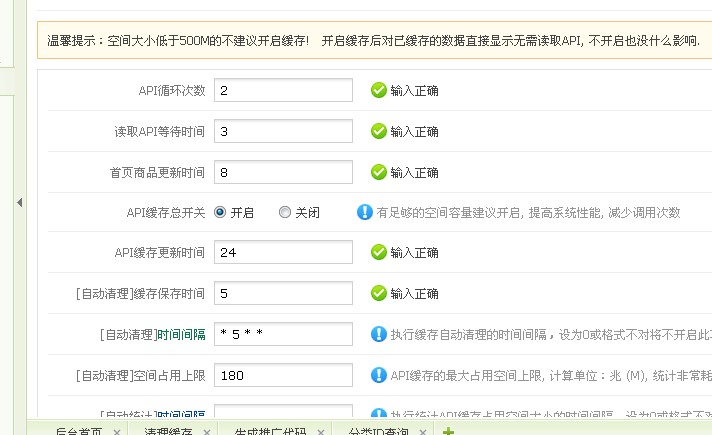
Task: Click the API循环次数 input field
Action: [283, 90]
